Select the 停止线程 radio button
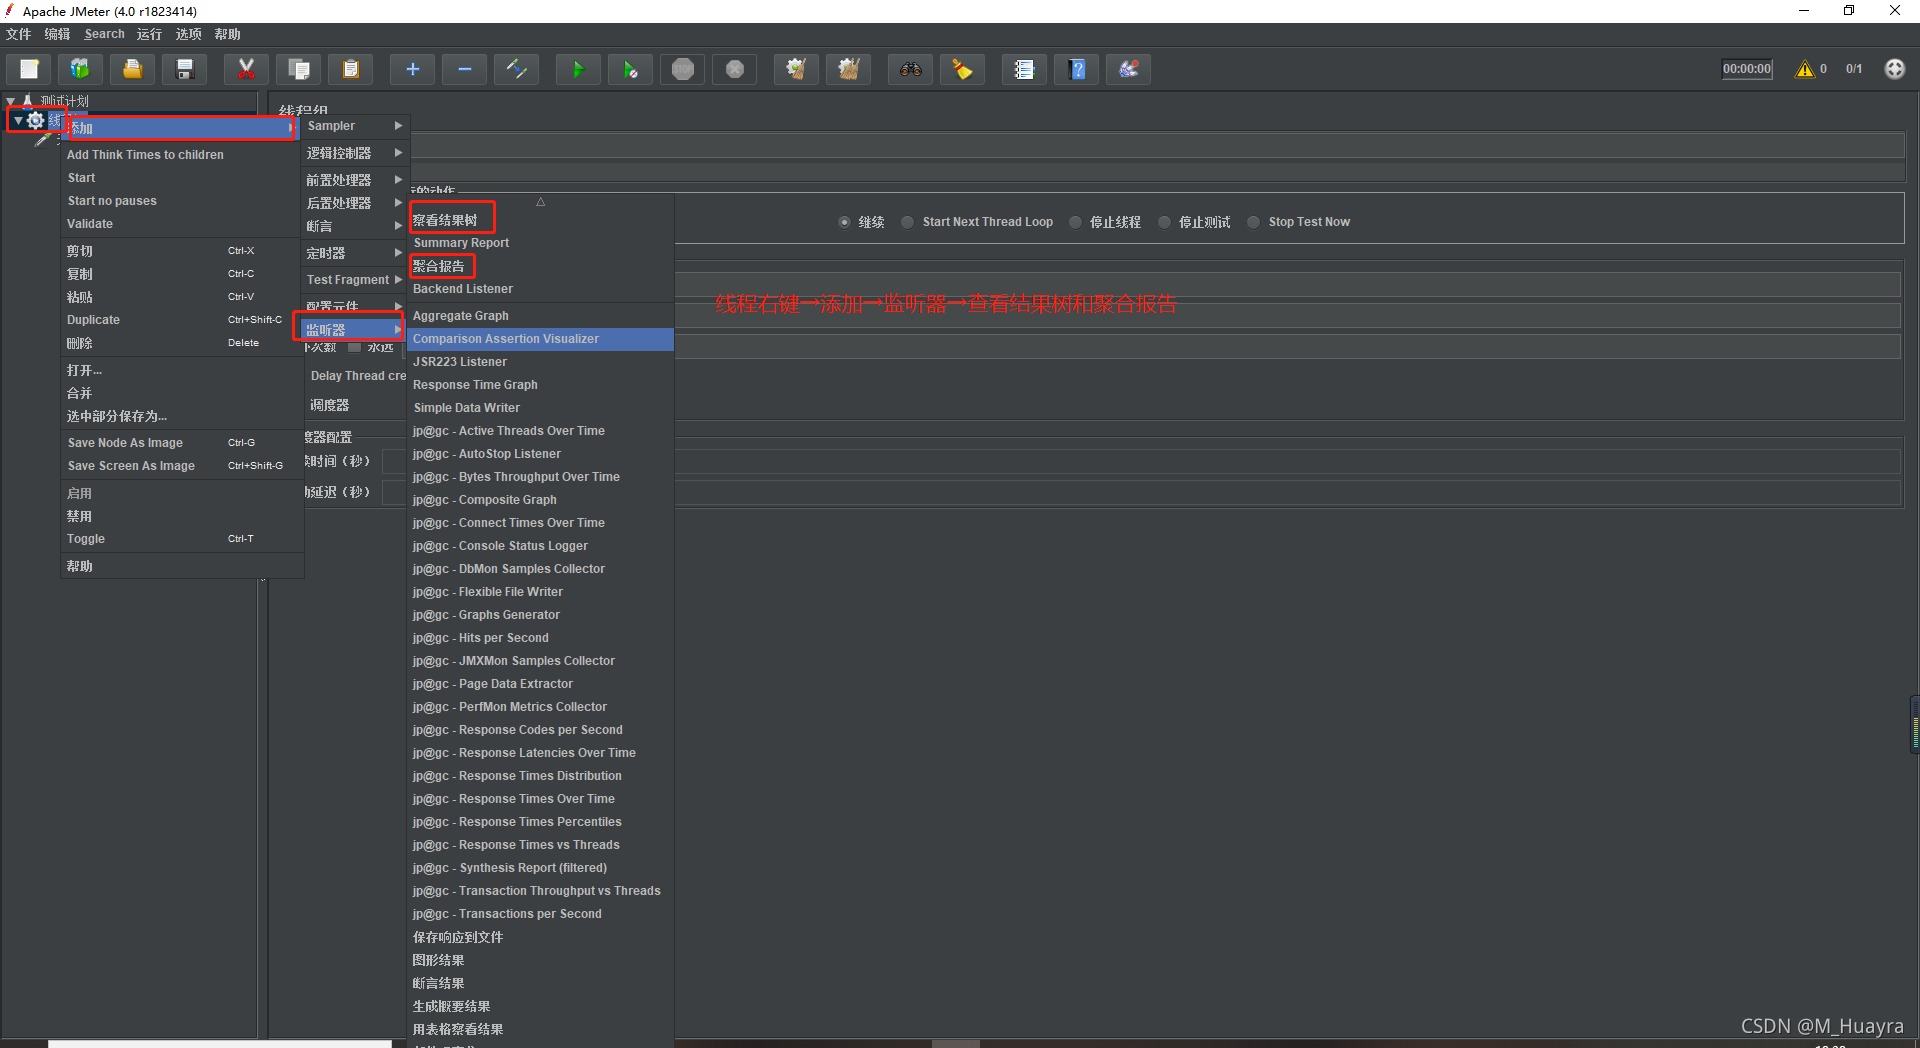The image size is (1920, 1048). pyautogui.click(x=1075, y=222)
